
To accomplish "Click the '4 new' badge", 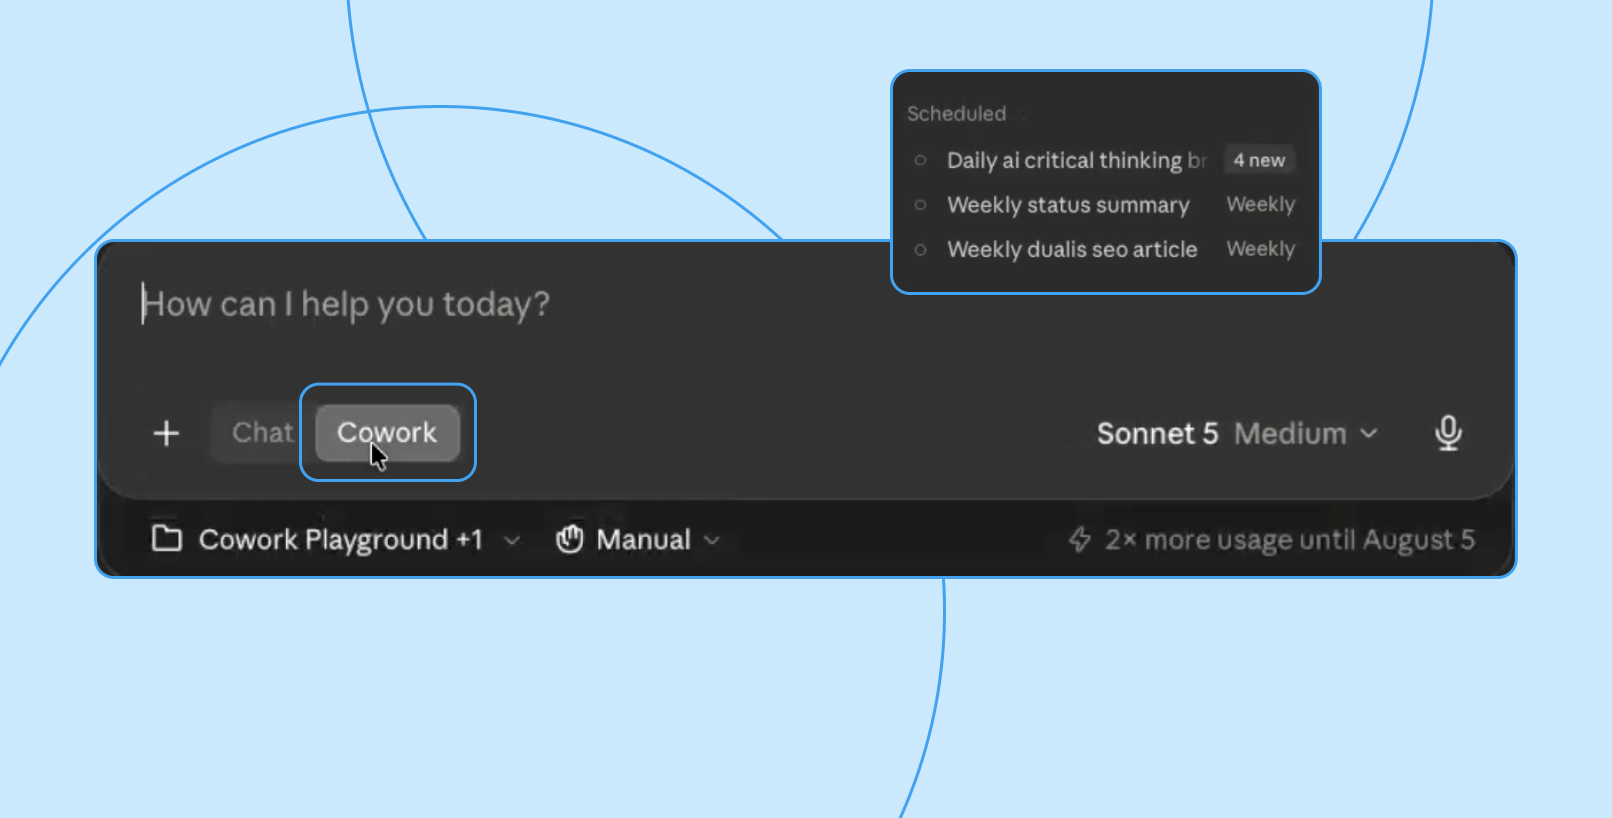I will [x=1259, y=160].
